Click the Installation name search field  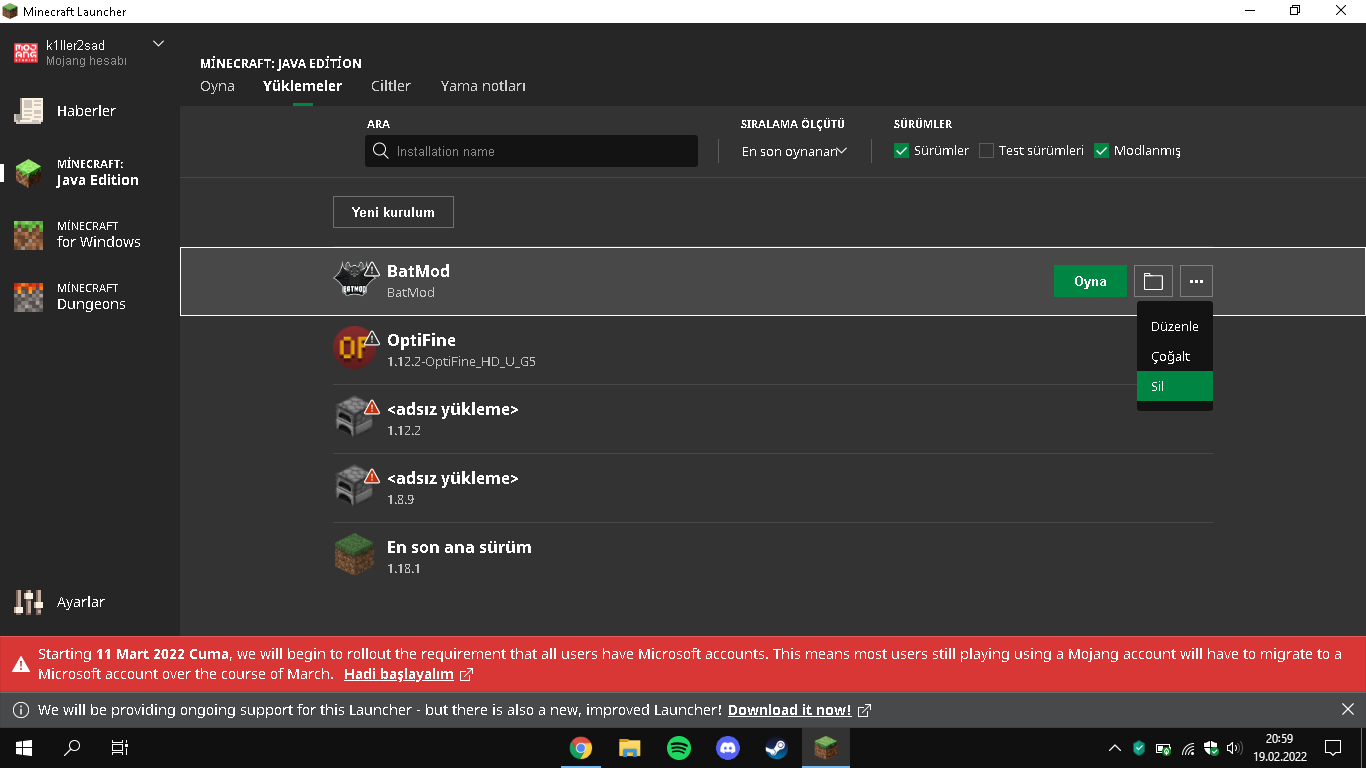[531, 151]
